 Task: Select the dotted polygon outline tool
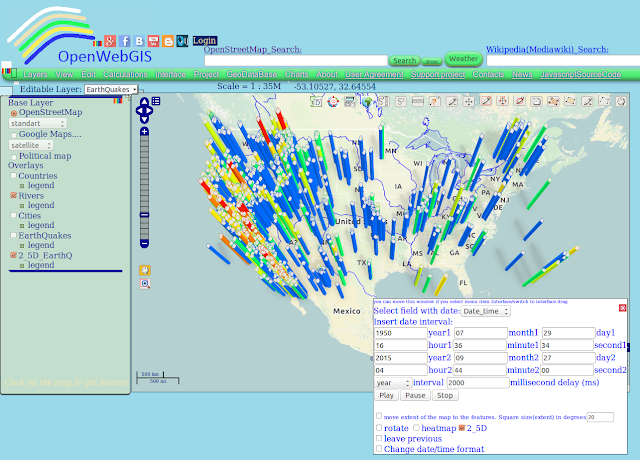pyautogui.click(x=604, y=101)
